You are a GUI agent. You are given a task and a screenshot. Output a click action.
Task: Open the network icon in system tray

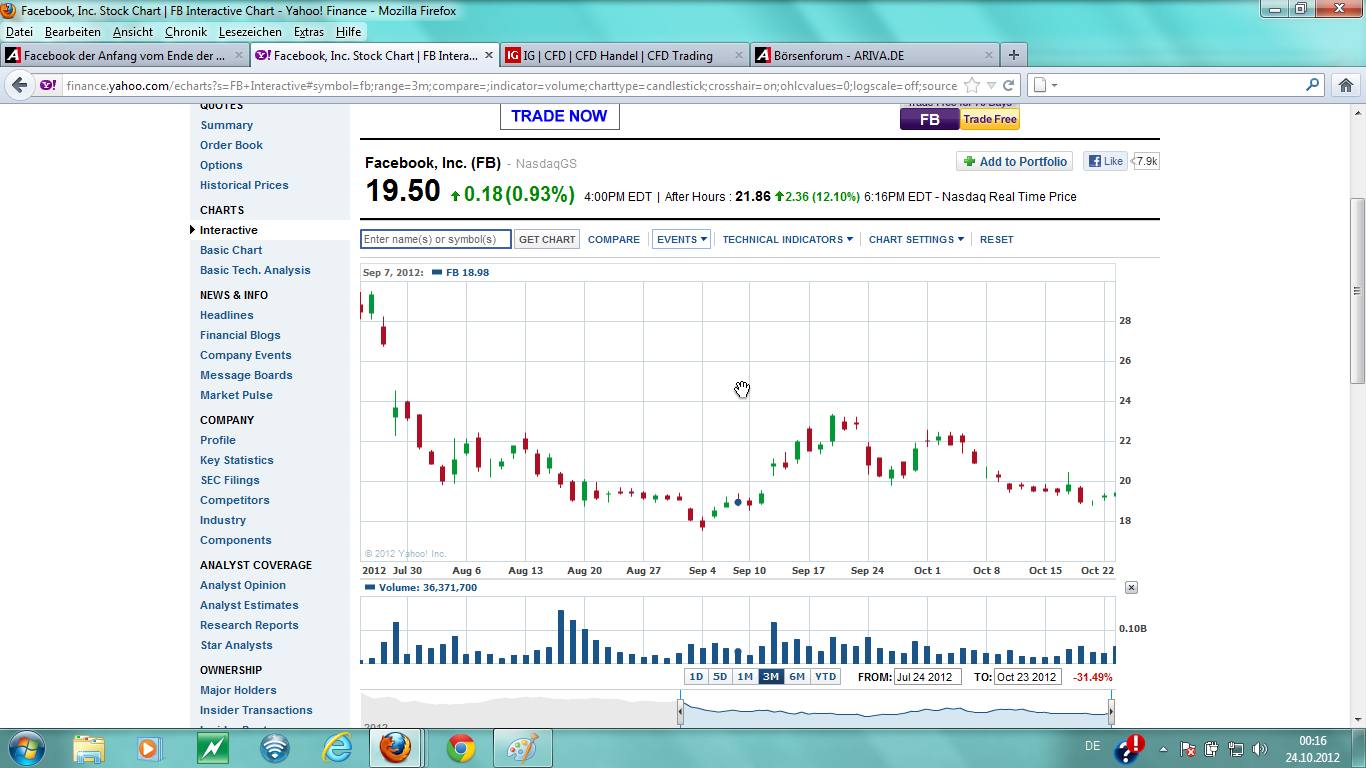point(1236,748)
